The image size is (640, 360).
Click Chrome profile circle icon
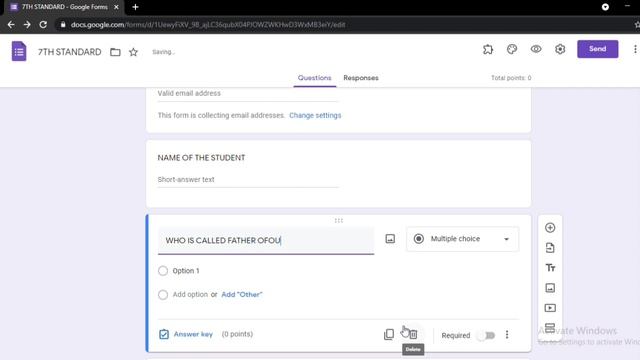click(x=605, y=7)
